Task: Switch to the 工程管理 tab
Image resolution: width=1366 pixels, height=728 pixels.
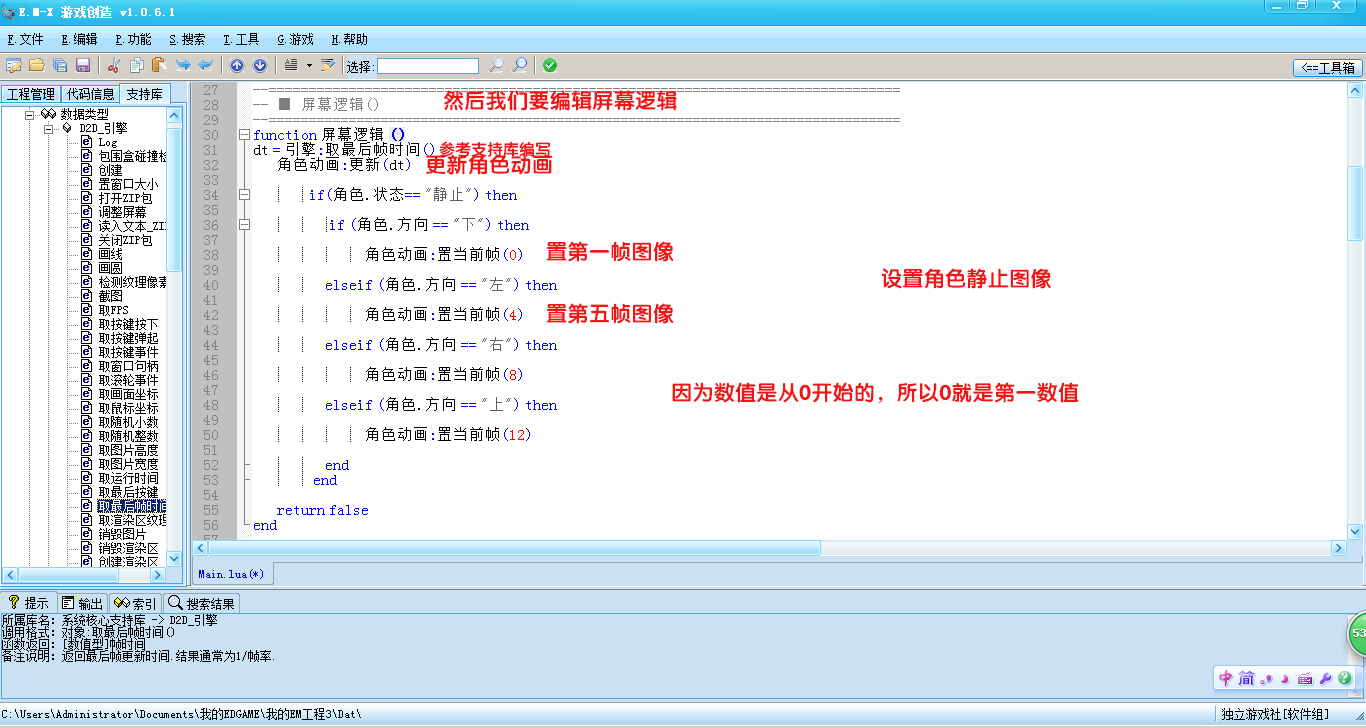Action: [x=30, y=94]
